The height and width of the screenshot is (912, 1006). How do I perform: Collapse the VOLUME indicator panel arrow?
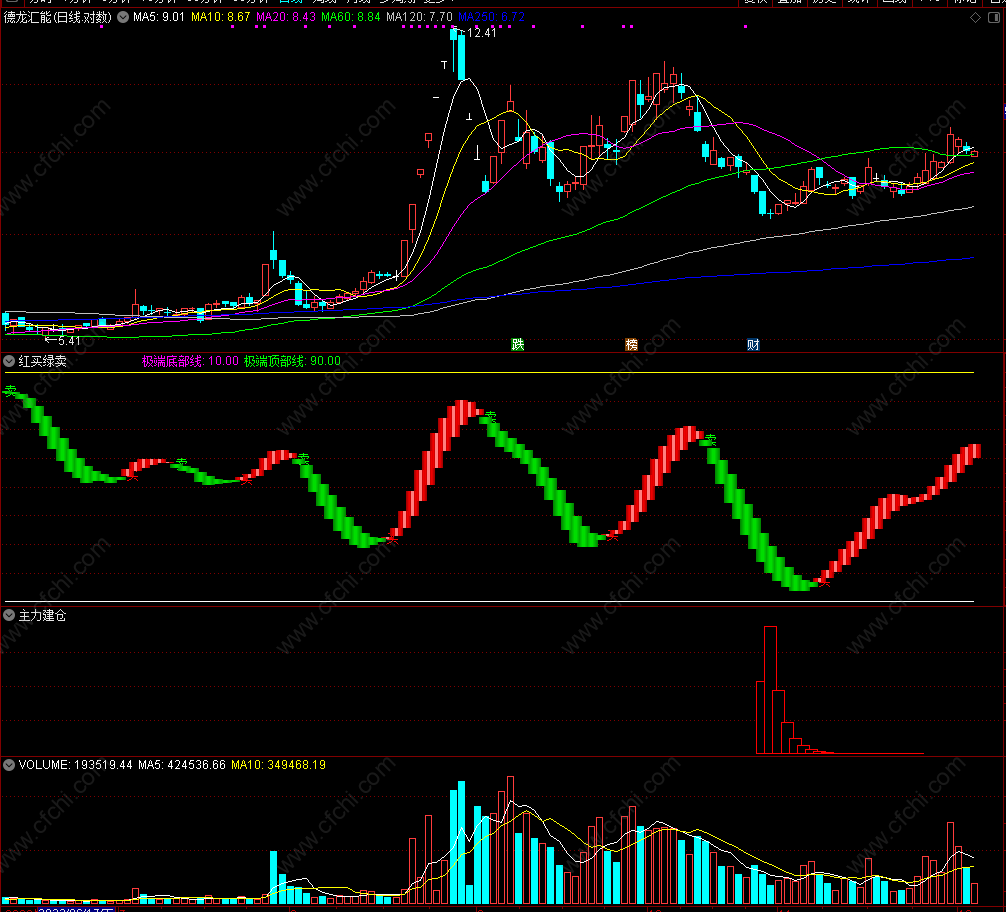click(9, 765)
